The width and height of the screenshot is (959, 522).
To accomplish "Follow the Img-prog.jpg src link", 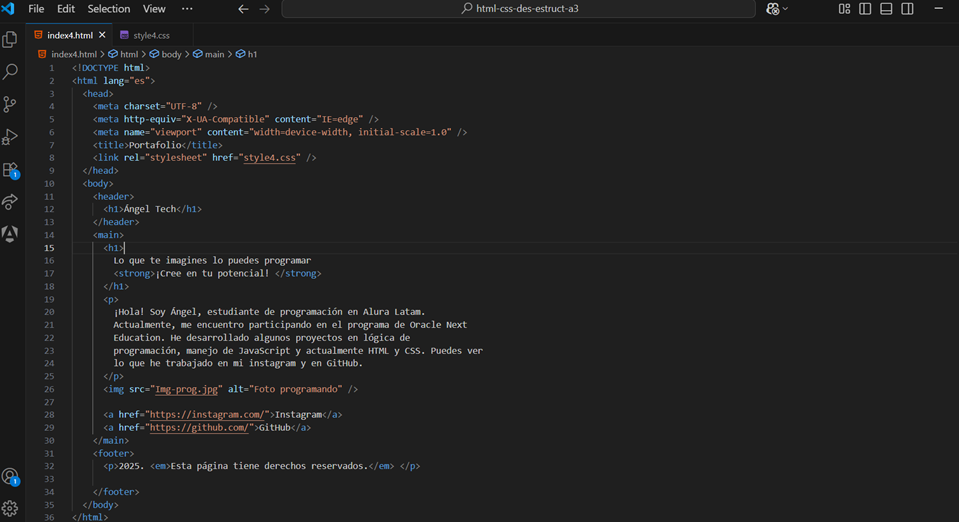I will (186, 389).
